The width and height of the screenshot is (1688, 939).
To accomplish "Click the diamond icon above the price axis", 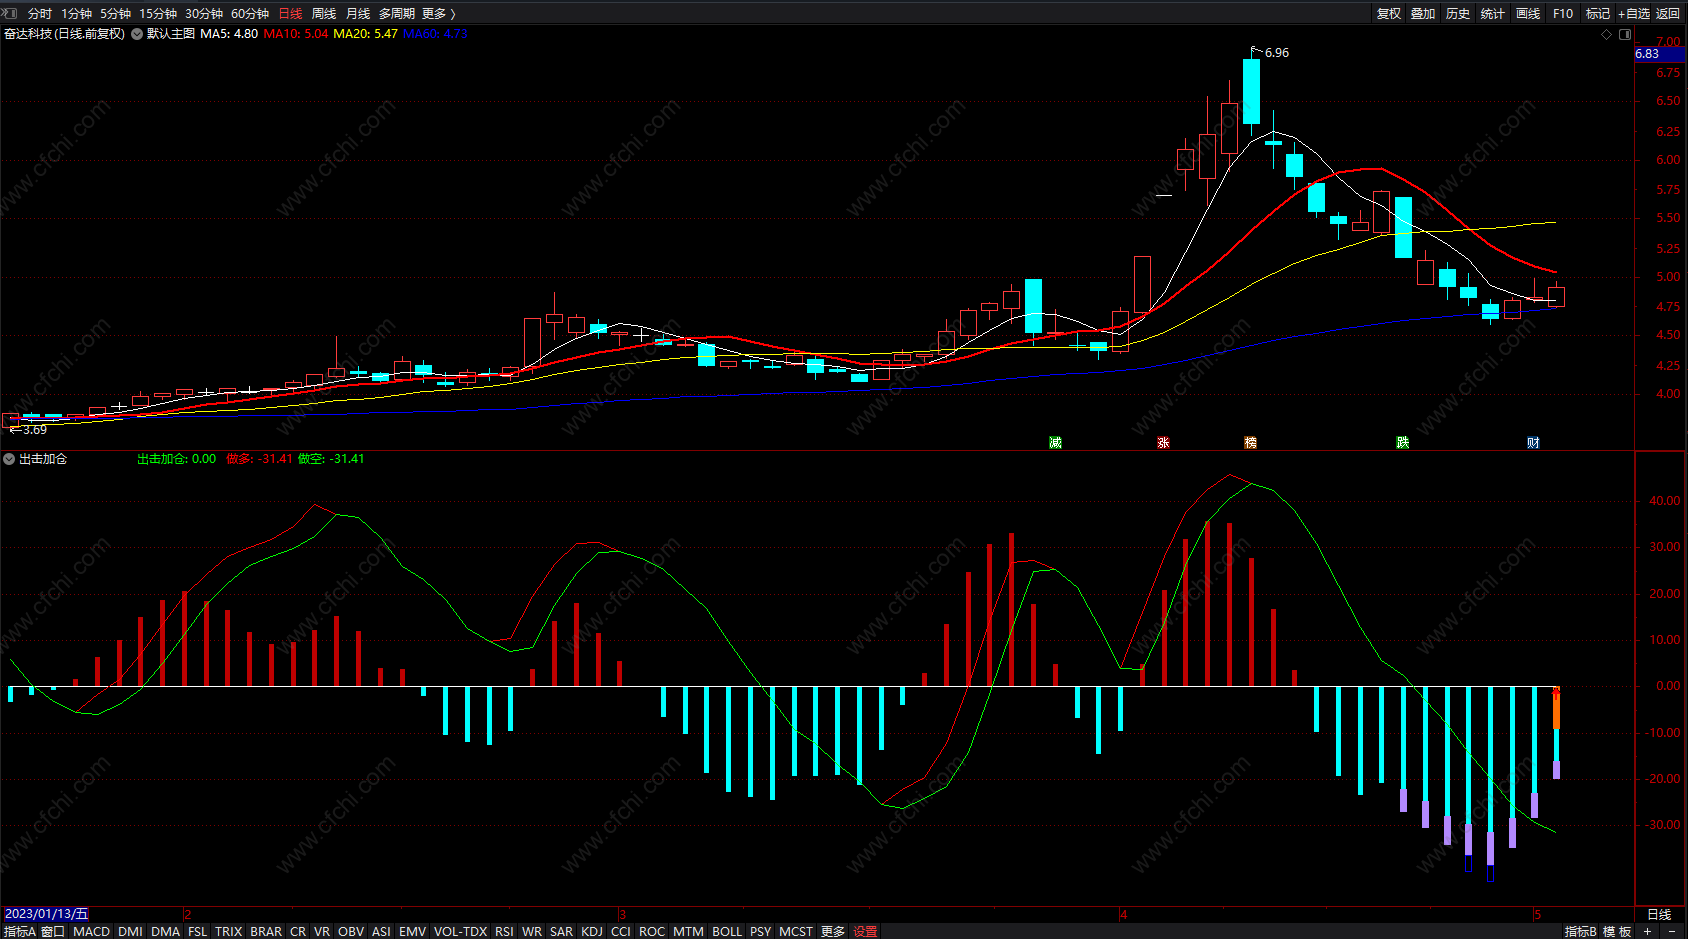I will [1607, 34].
